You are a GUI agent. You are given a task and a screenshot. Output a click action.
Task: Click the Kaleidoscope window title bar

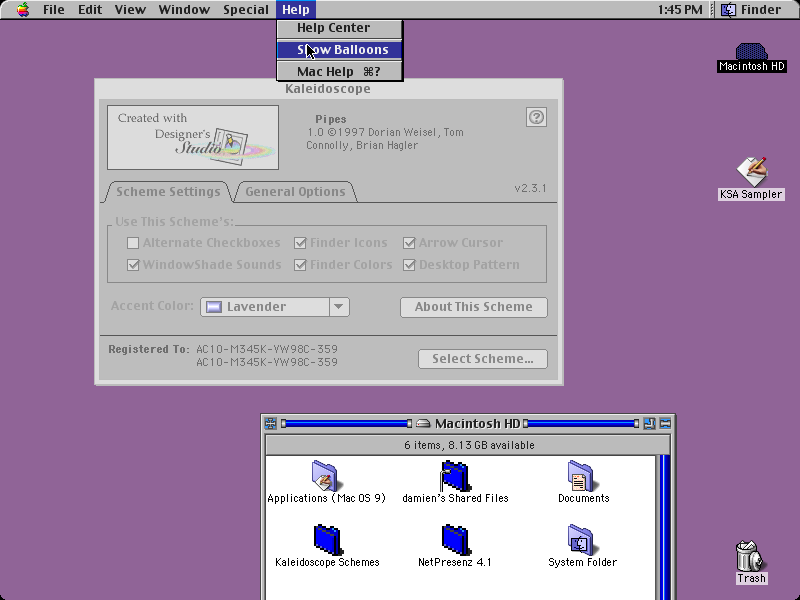(329, 89)
